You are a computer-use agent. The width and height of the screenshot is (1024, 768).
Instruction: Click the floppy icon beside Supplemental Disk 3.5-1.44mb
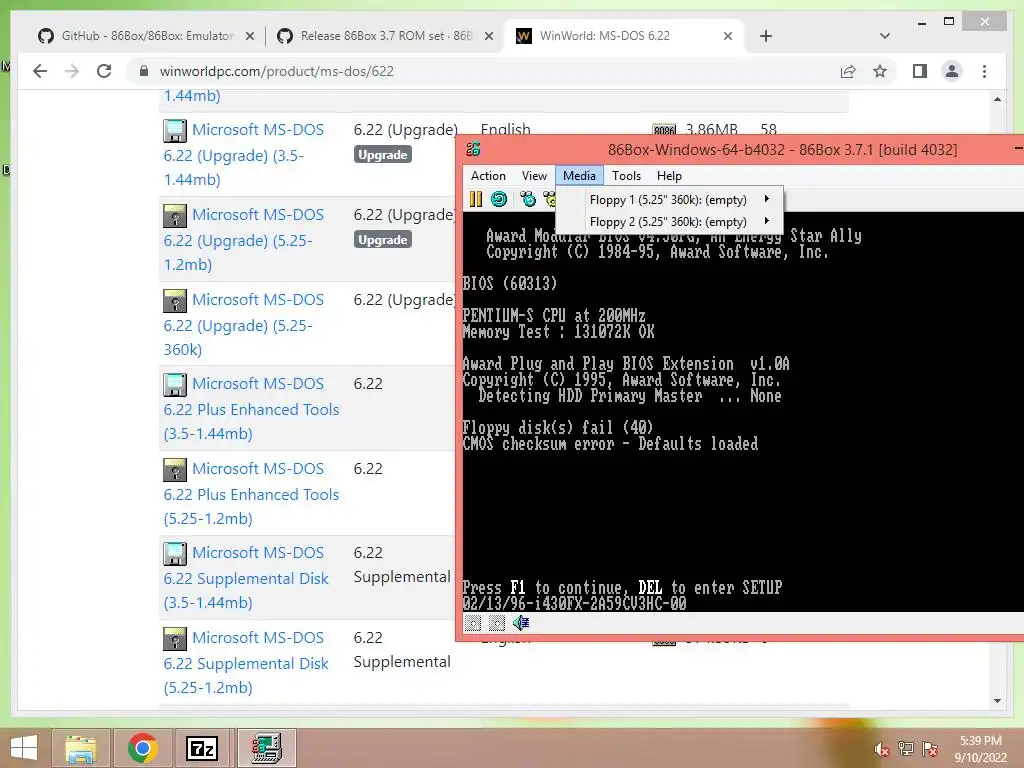[174, 554]
